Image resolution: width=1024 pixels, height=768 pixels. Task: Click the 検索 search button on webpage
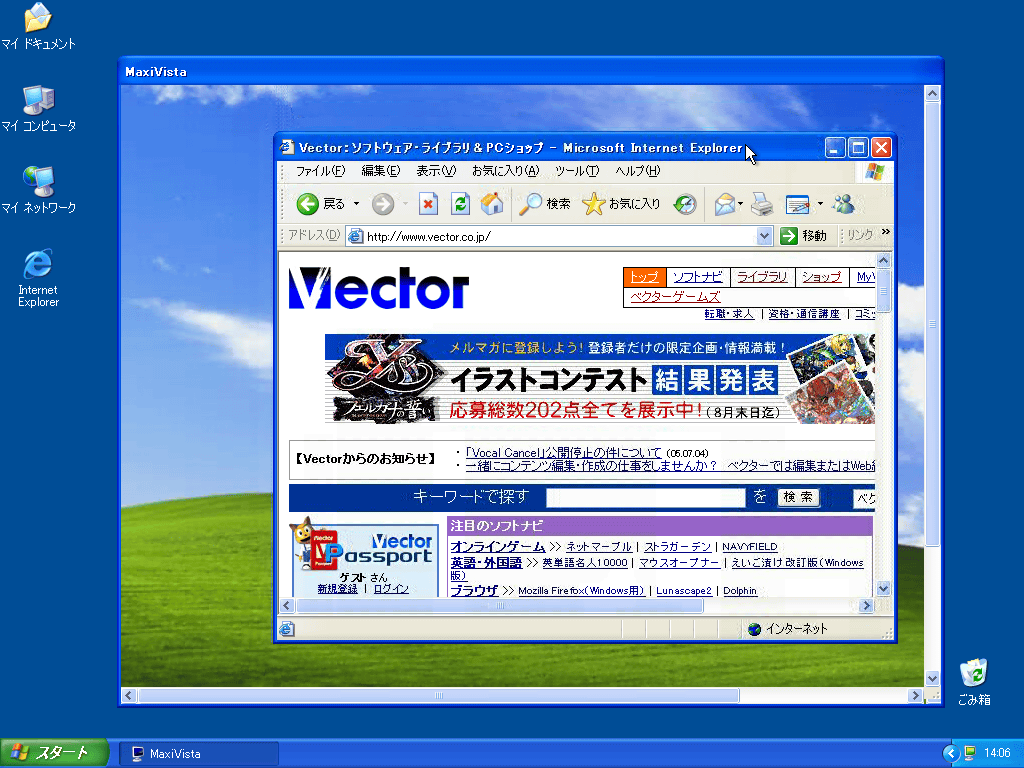tap(798, 498)
